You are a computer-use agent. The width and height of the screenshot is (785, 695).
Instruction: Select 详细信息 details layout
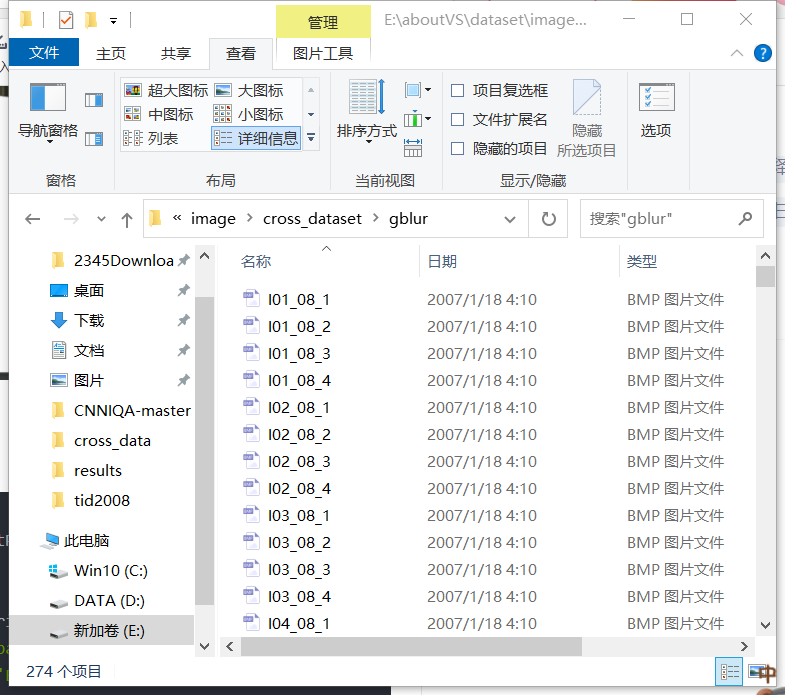(256, 138)
